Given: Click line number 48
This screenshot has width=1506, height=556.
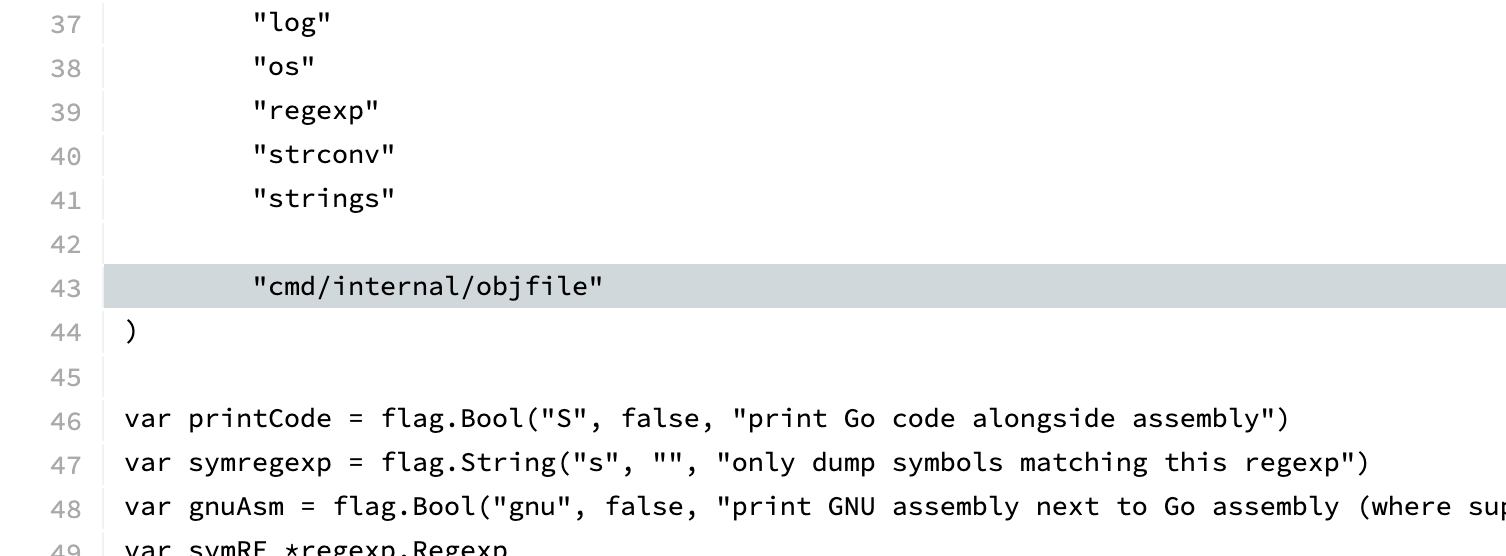Looking at the screenshot, I should point(66,508).
